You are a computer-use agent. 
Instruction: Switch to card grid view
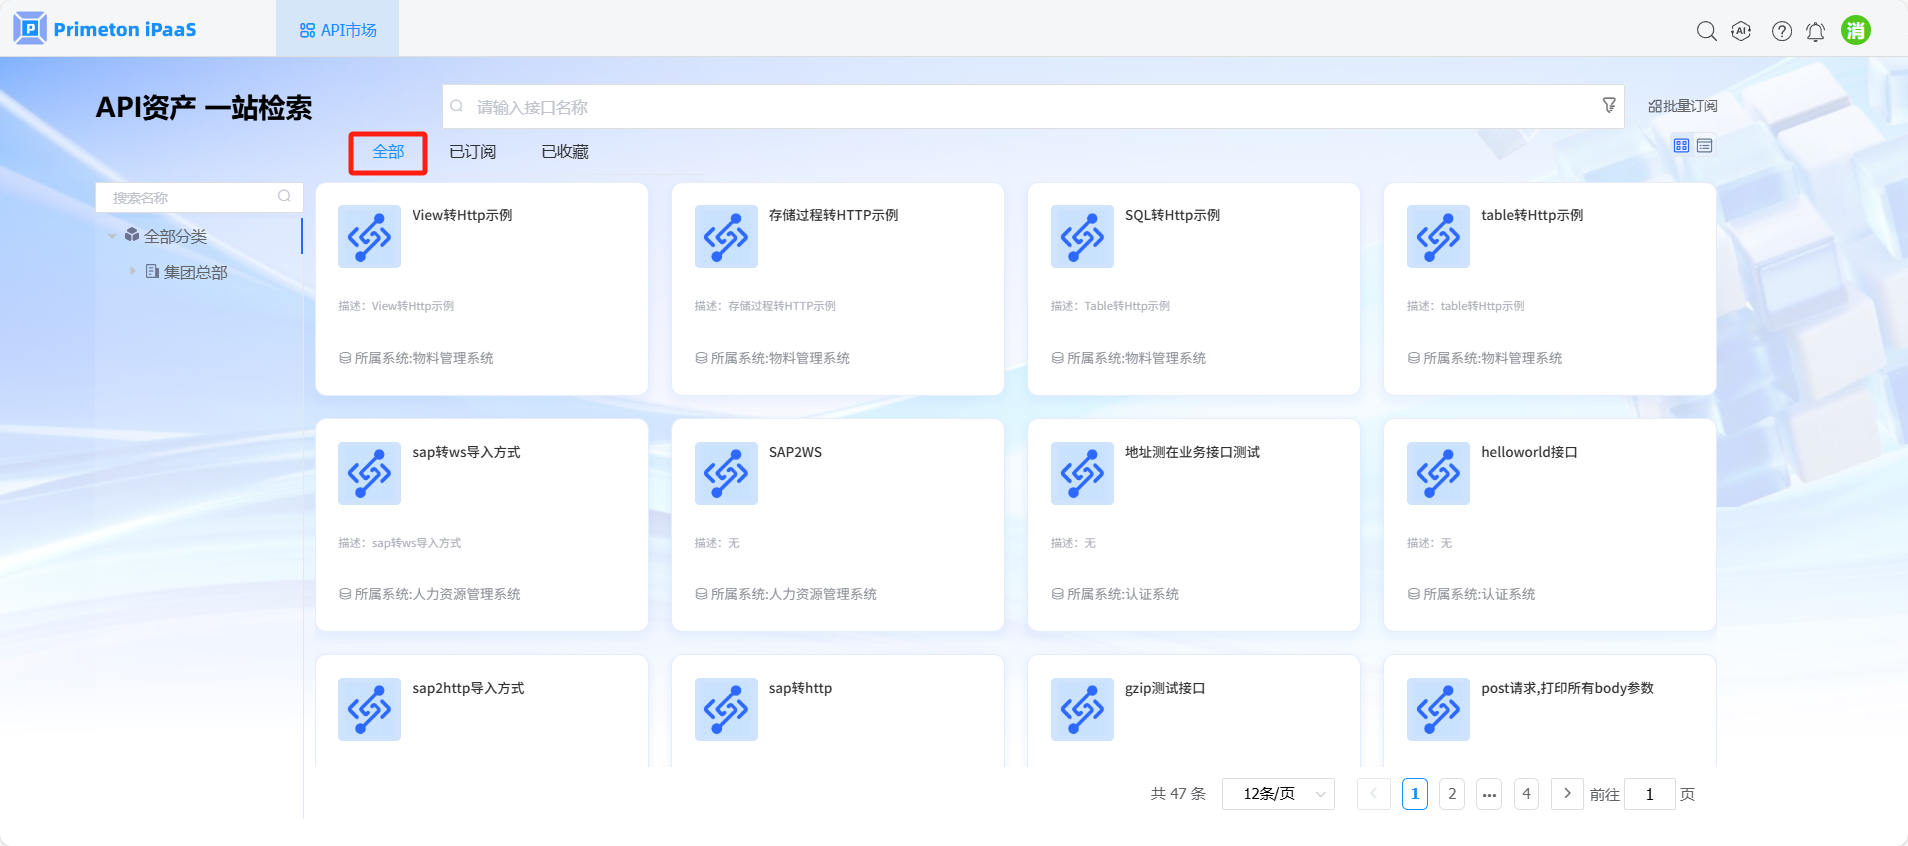click(1681, 146)
